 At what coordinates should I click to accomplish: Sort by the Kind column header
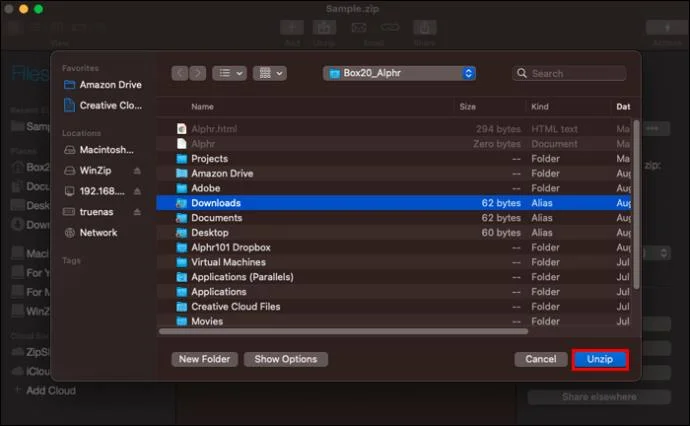tap(540, 106)
